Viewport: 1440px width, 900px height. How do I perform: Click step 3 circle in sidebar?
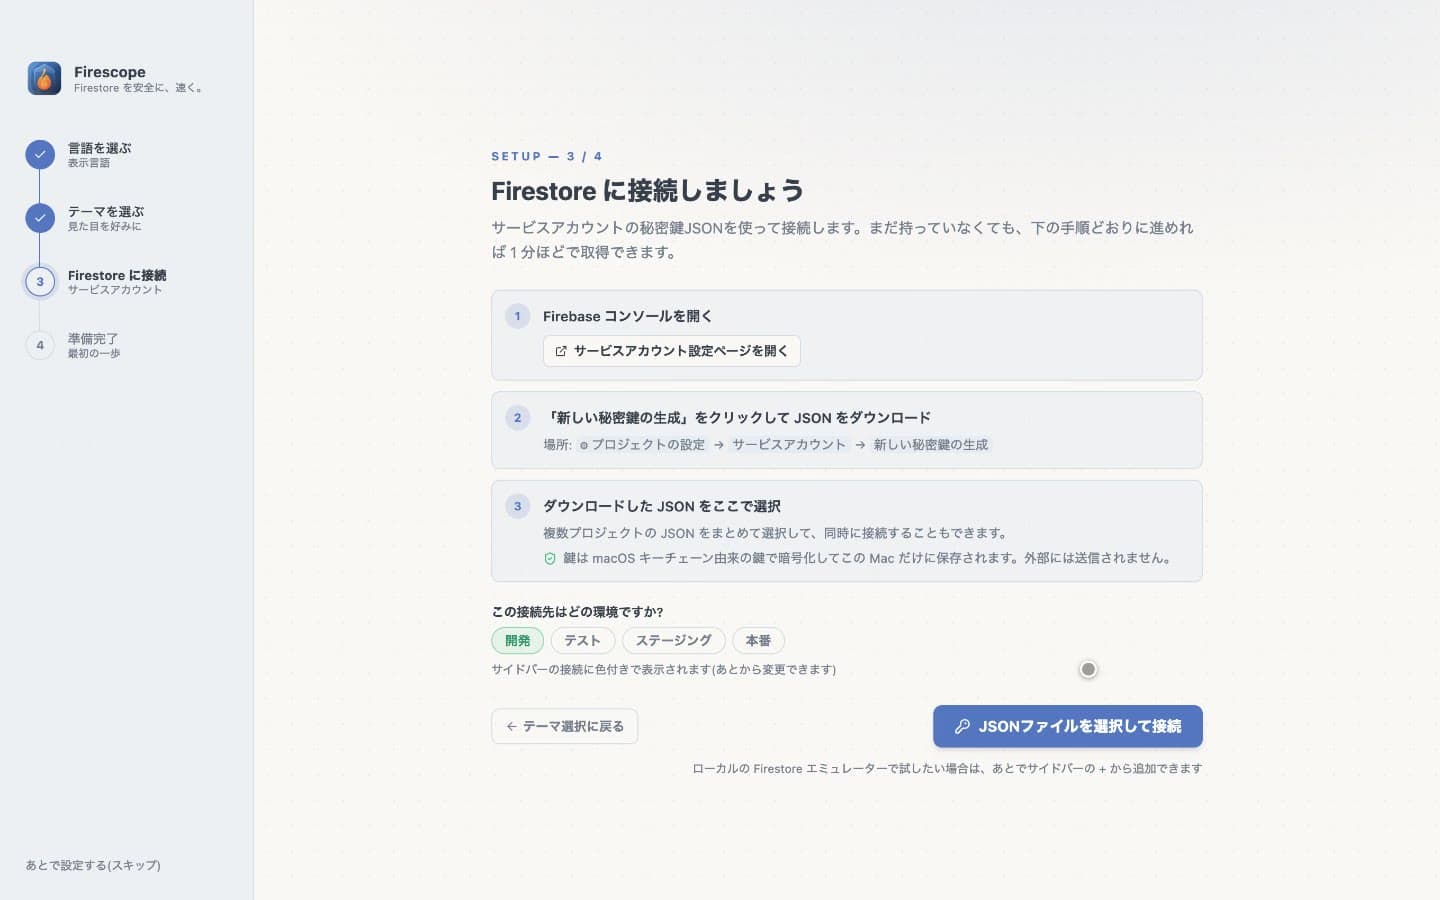pyautogui.click(x=40, y=282)
